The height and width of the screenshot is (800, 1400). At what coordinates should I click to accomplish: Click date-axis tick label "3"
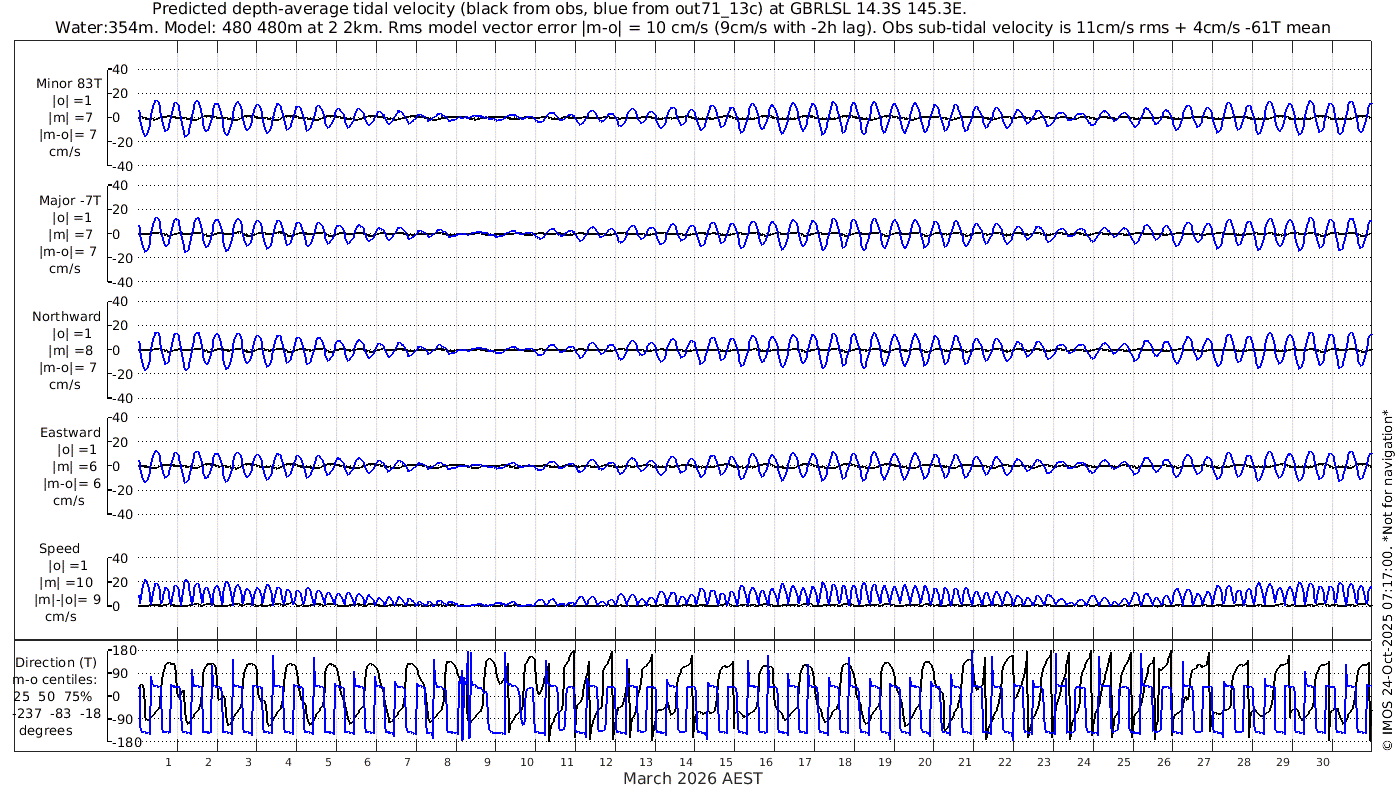point(248,762)
